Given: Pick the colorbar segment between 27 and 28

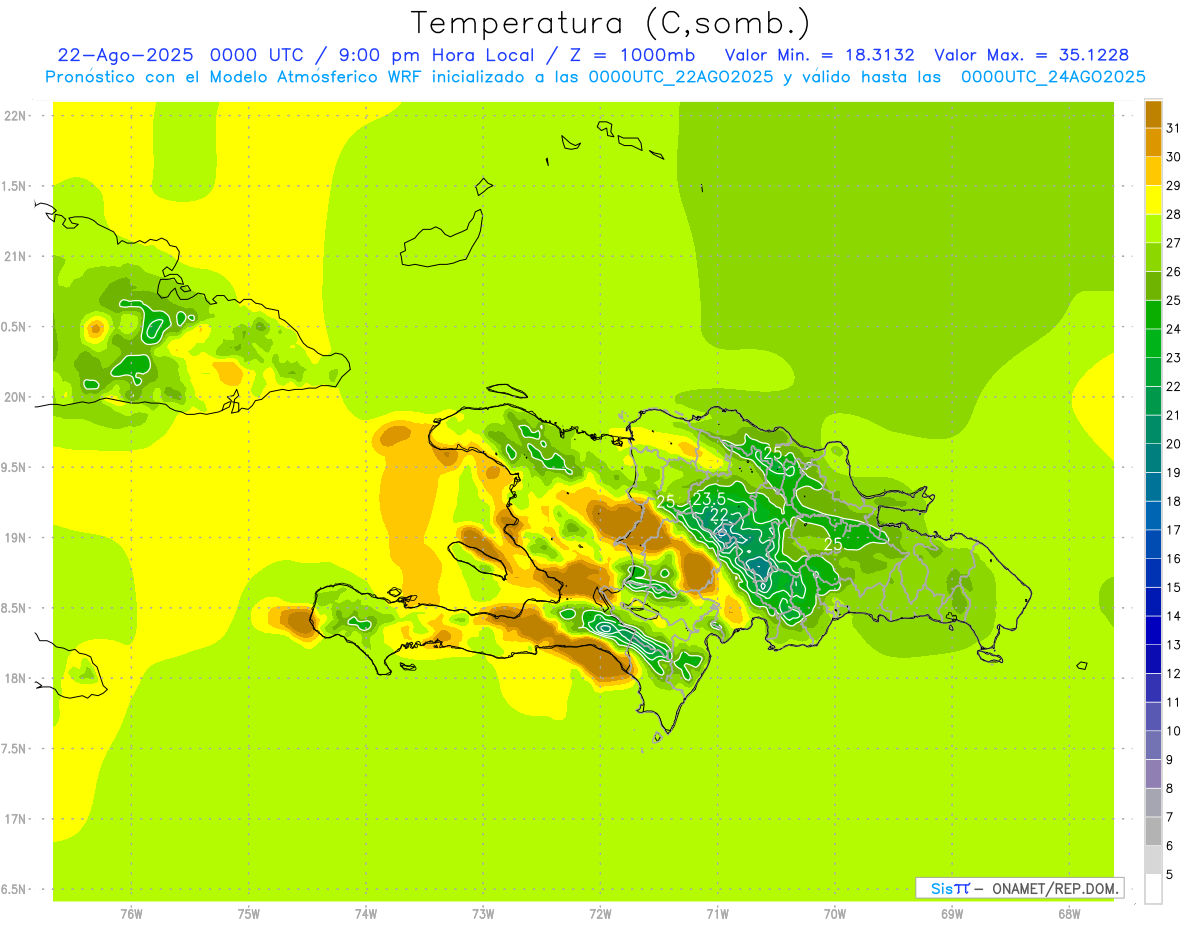Looking at the screenshot, I should [1153, 228].
